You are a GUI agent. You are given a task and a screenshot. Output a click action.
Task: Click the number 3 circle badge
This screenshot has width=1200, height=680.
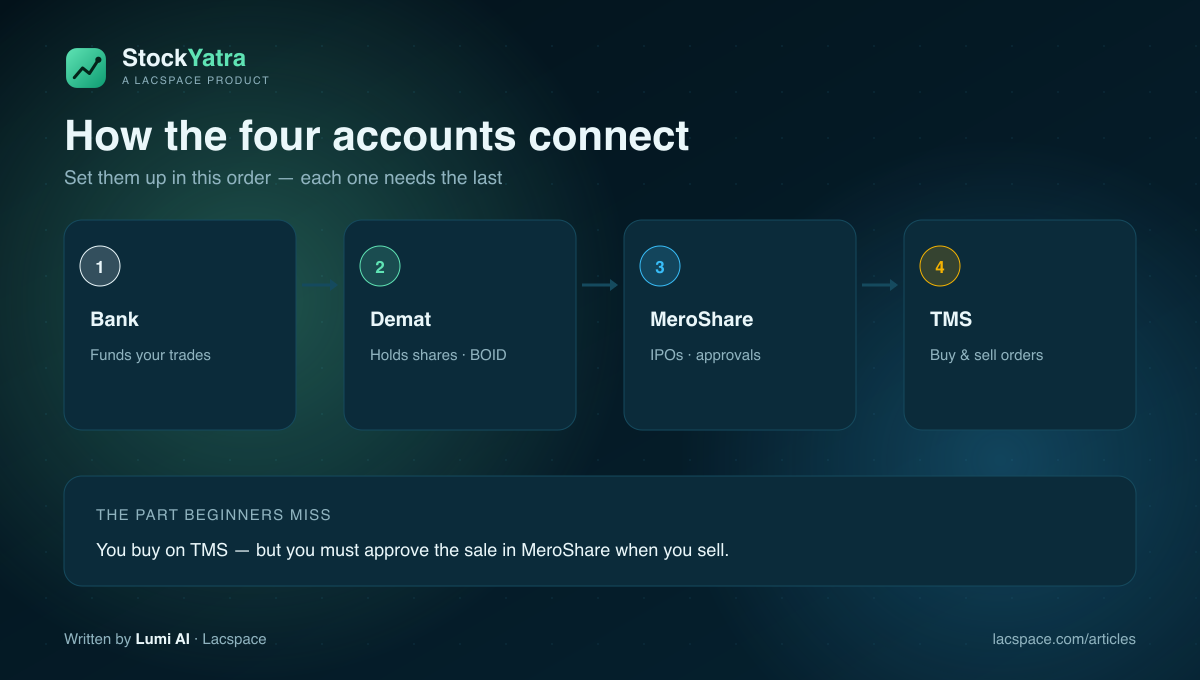coord(660,267)
